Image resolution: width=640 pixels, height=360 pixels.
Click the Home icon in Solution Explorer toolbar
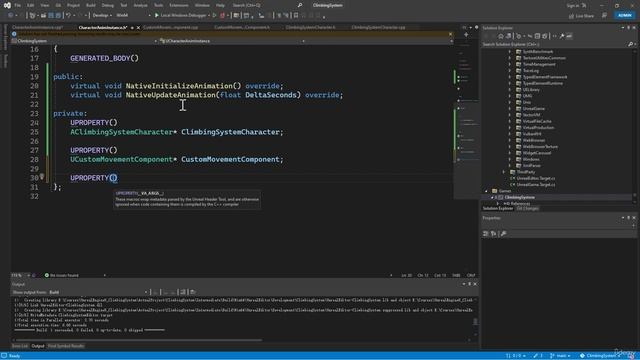click(x=501, y=36)
